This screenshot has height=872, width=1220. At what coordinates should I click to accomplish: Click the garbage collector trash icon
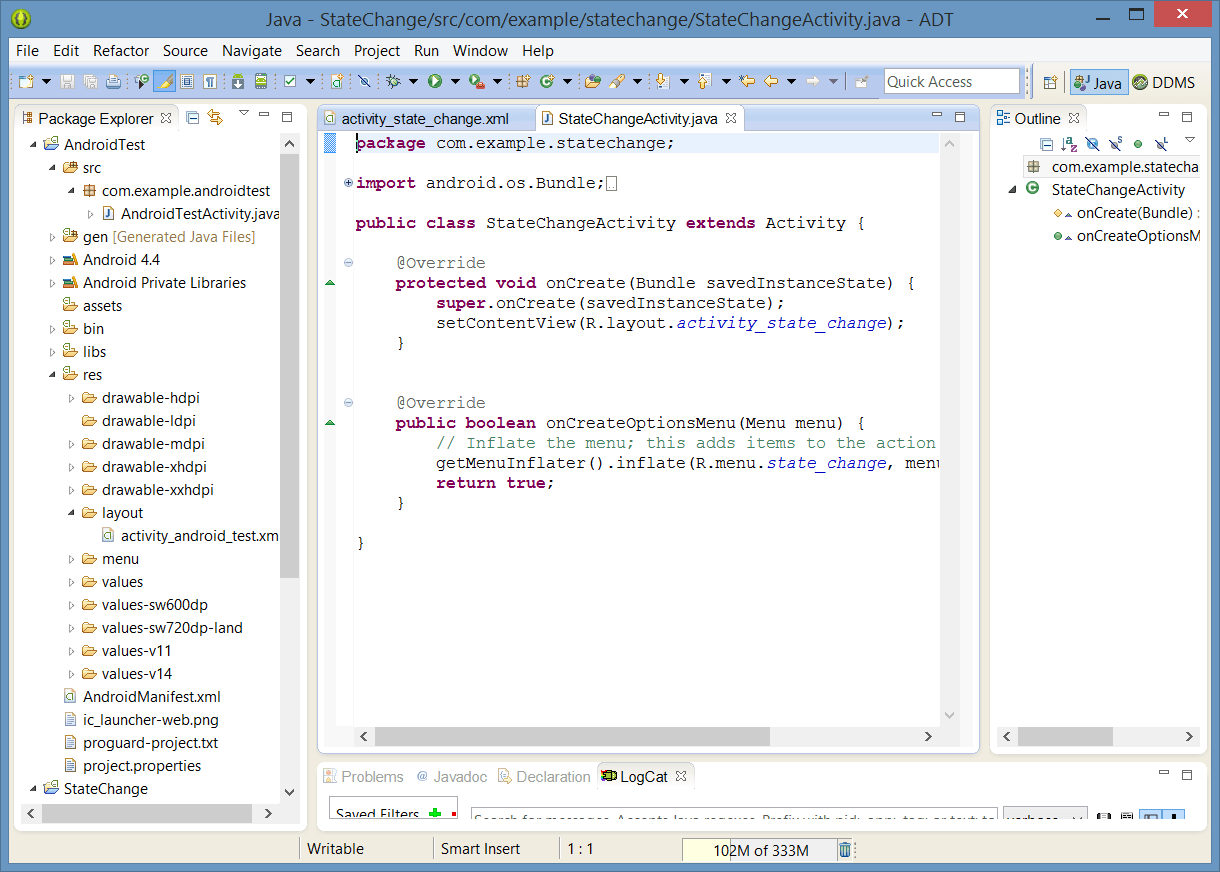tap(845, 850)
